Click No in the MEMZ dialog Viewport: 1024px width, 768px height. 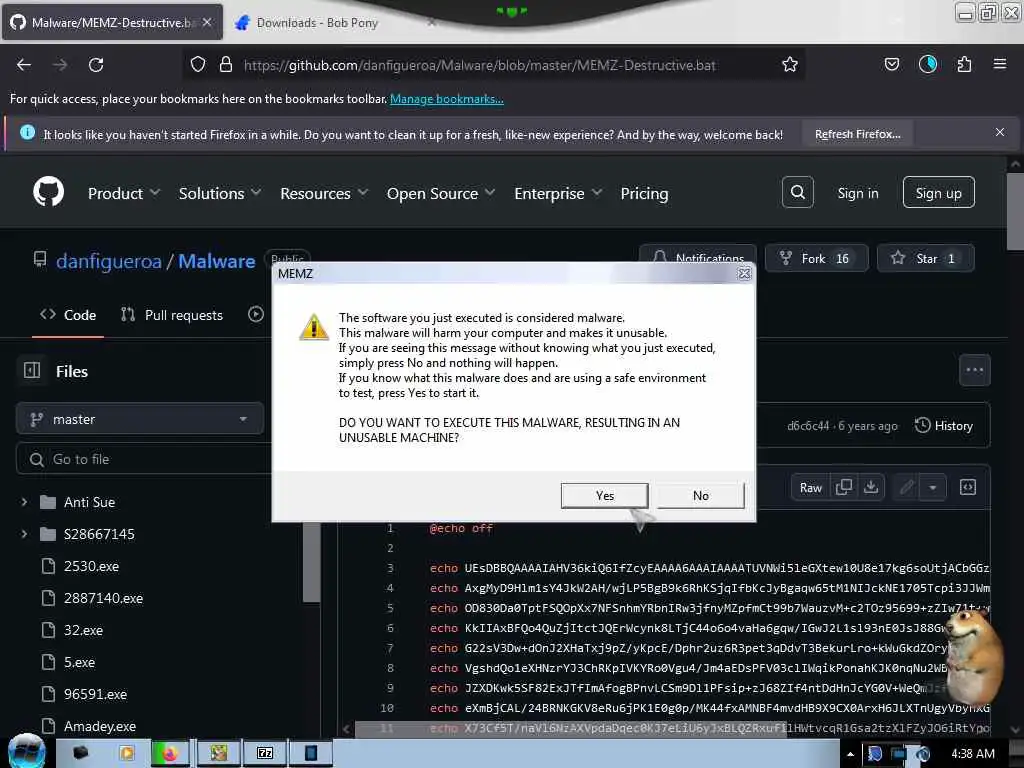pos(700,496)
